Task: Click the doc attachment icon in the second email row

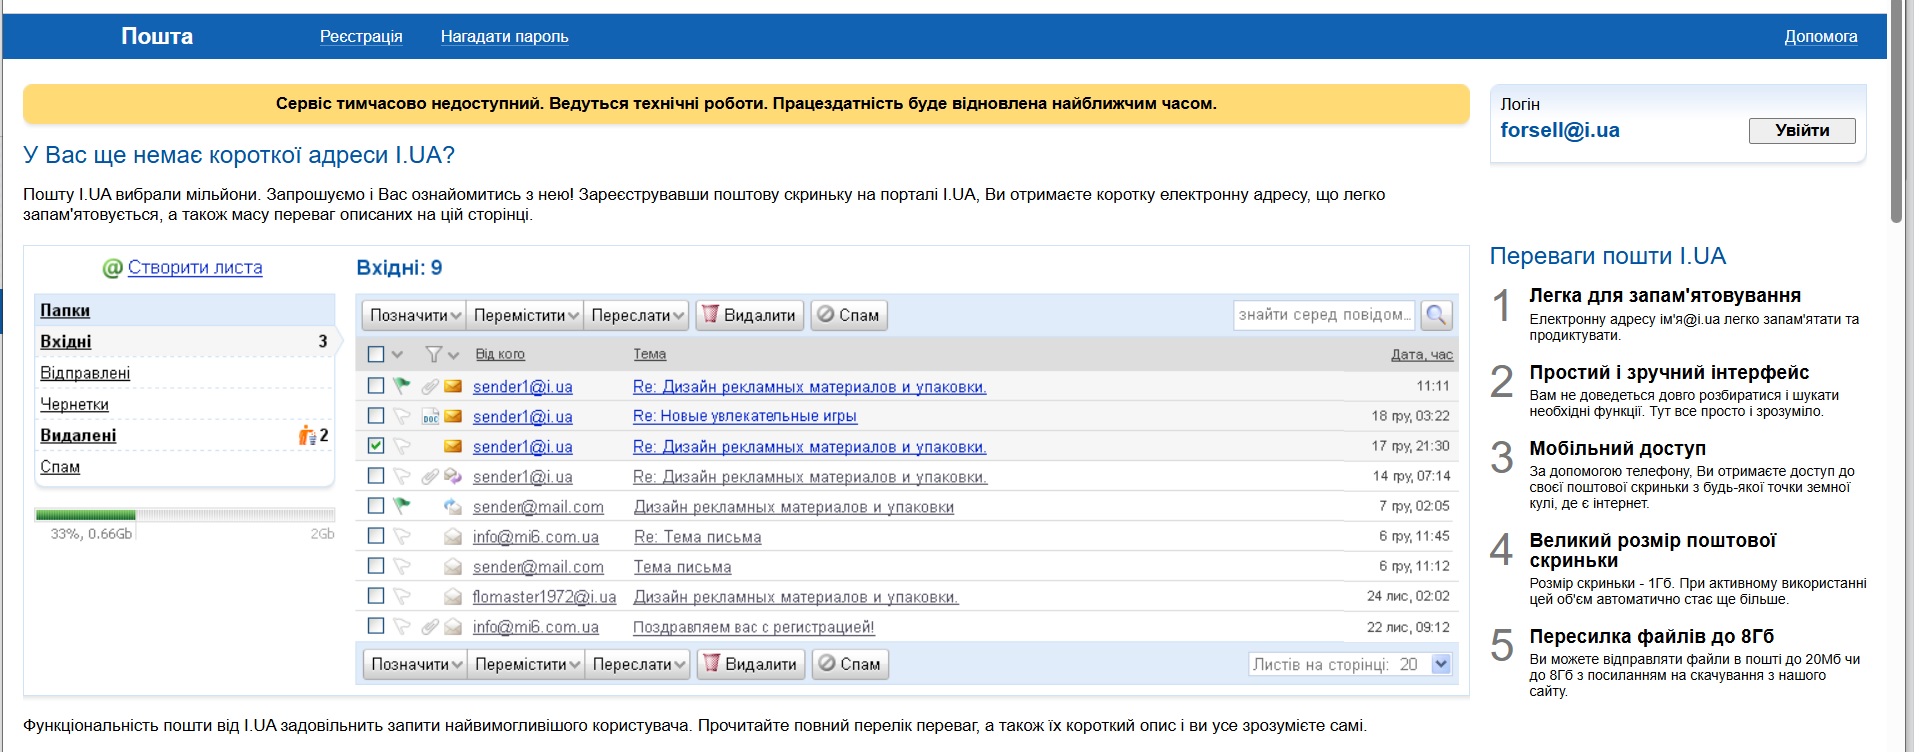Action: 430,416
